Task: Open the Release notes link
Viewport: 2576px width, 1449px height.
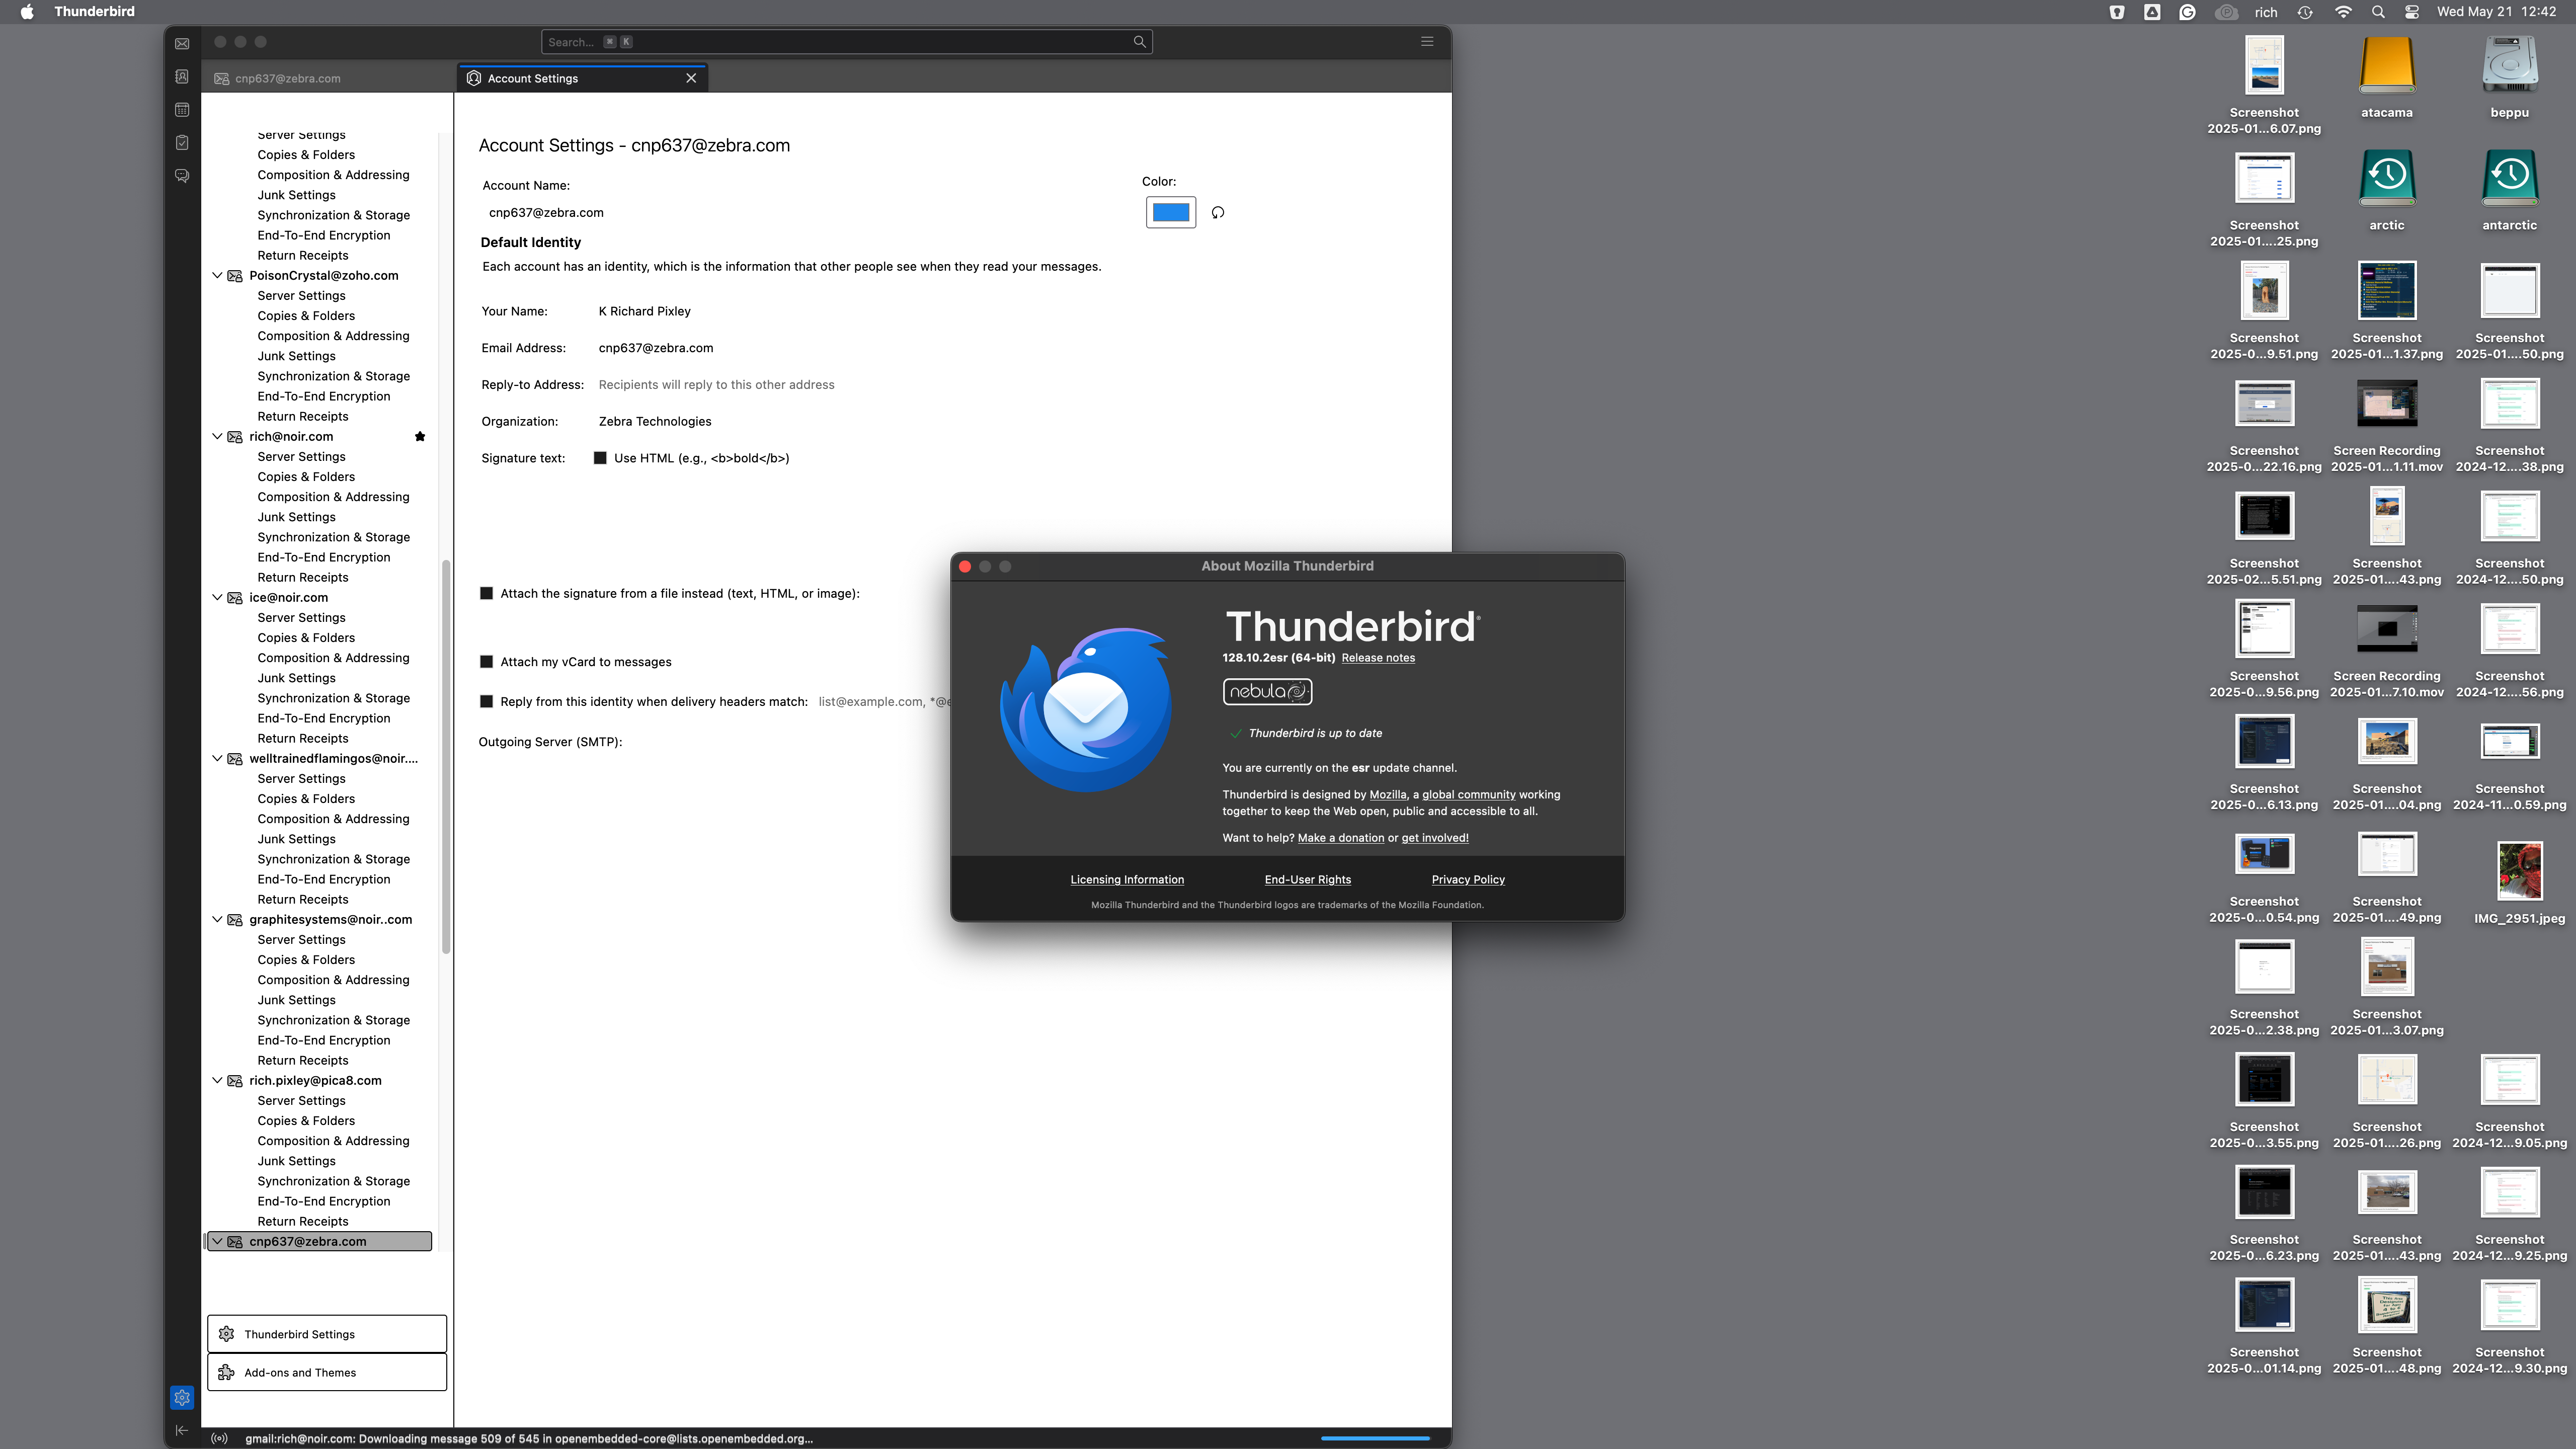Action: pos(1378,657)
